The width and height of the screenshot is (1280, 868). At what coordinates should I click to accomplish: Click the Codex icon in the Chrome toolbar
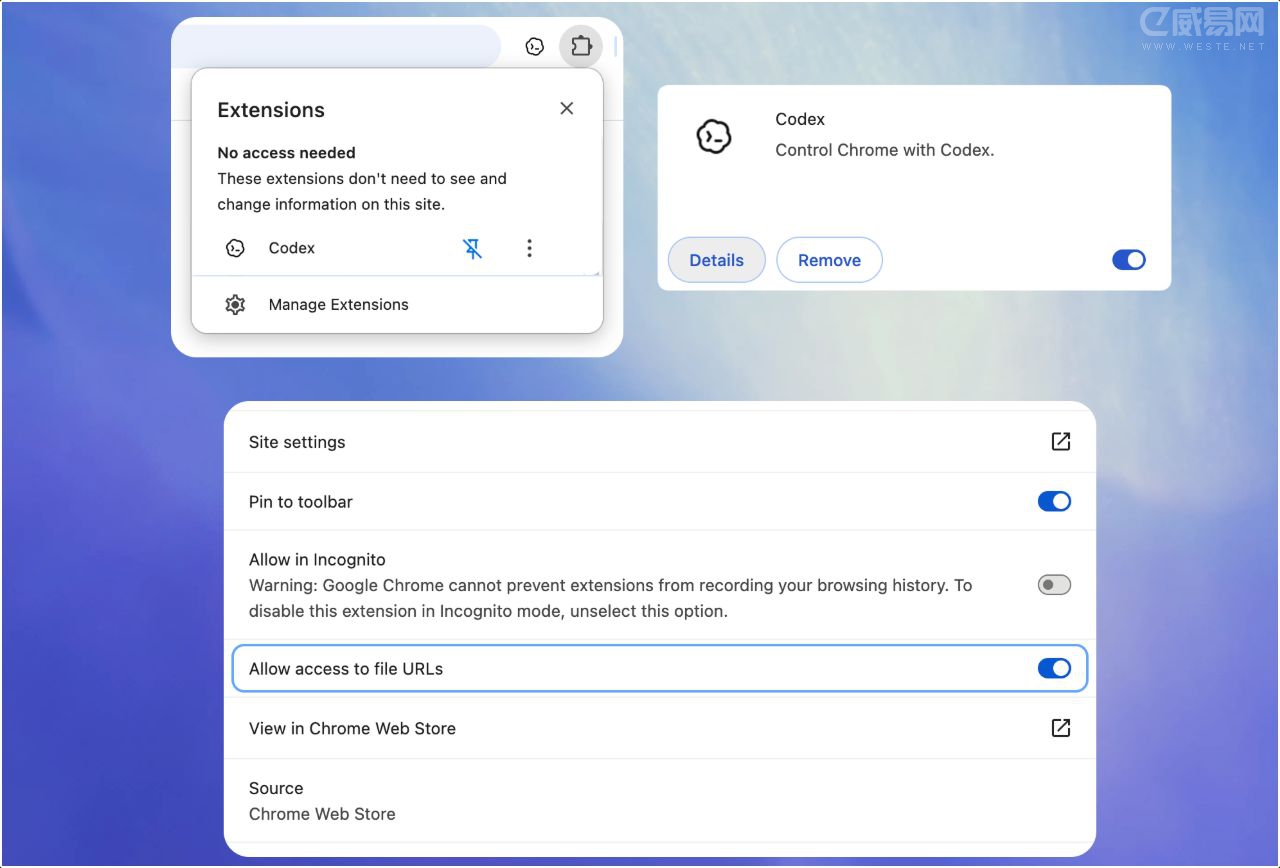pos(535,46)
